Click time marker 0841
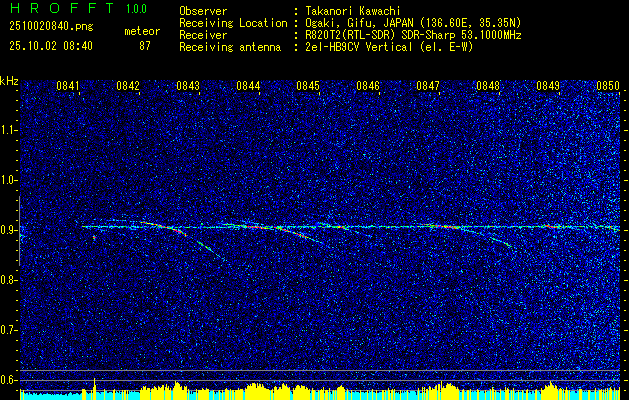This screenshot has width=629, height=400. point(68,86)
